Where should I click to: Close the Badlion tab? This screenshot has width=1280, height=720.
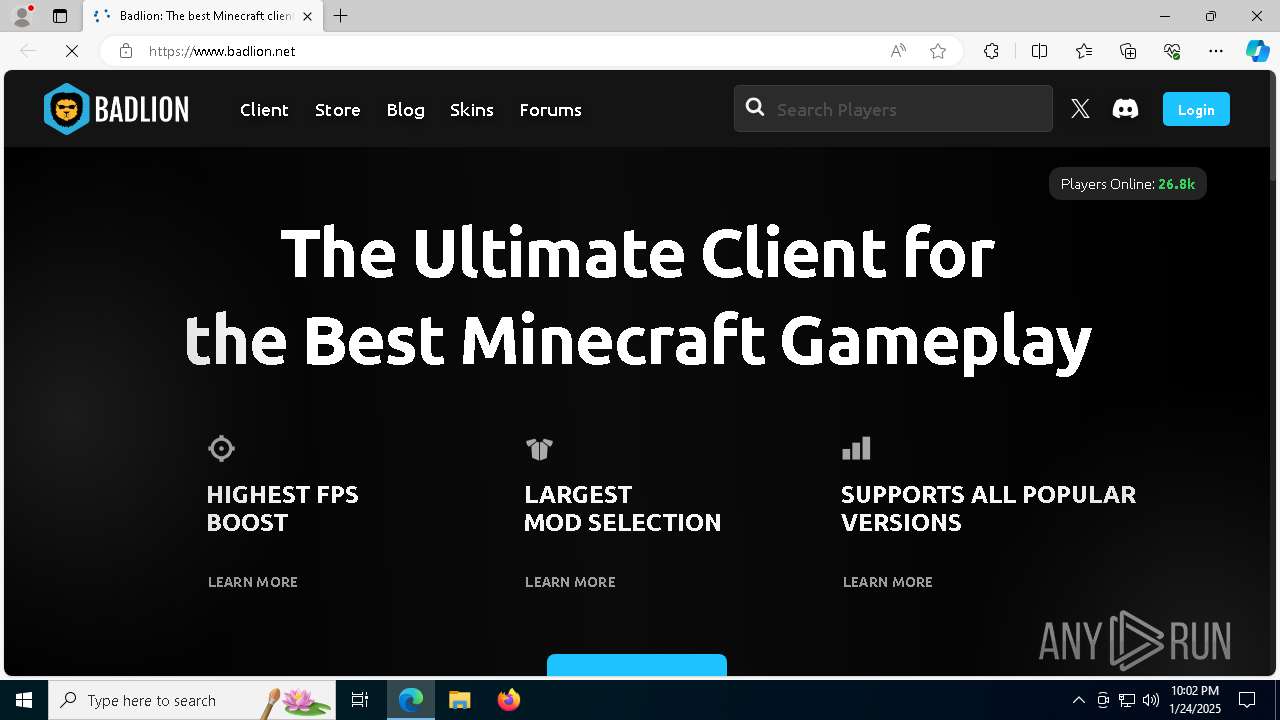click(x=307, y=16)
